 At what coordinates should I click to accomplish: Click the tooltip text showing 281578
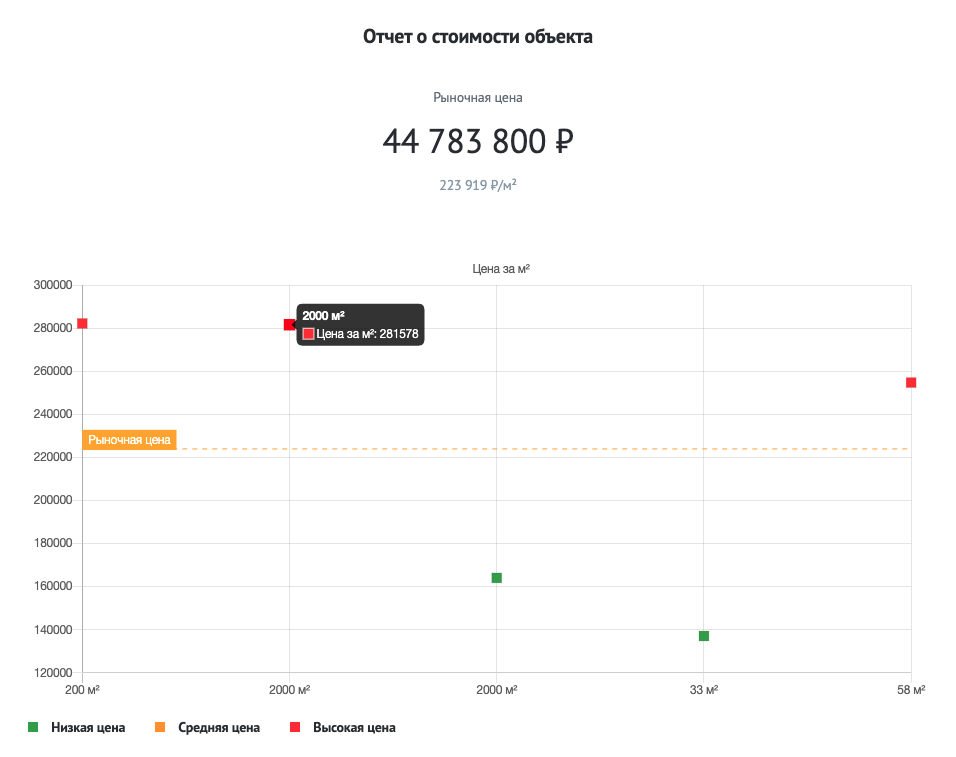(x=367, y=334)
